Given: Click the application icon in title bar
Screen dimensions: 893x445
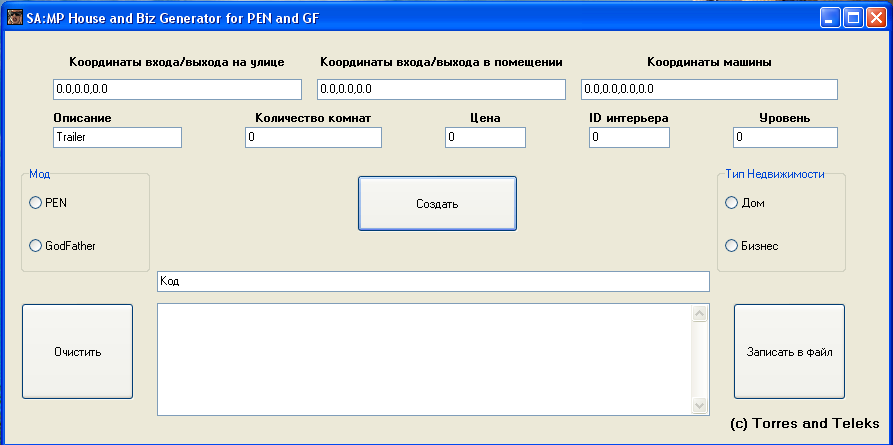Looking at the screenshot, I should (15, 18).
